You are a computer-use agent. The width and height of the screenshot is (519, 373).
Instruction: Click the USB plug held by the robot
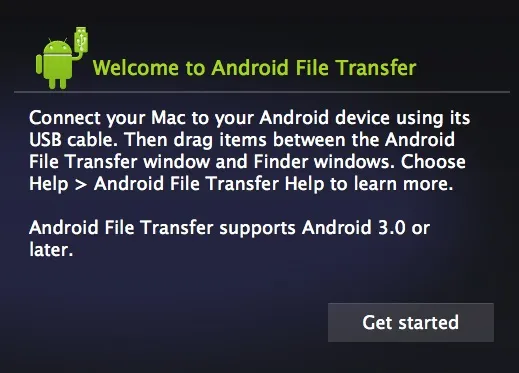(x=81, y=39)
